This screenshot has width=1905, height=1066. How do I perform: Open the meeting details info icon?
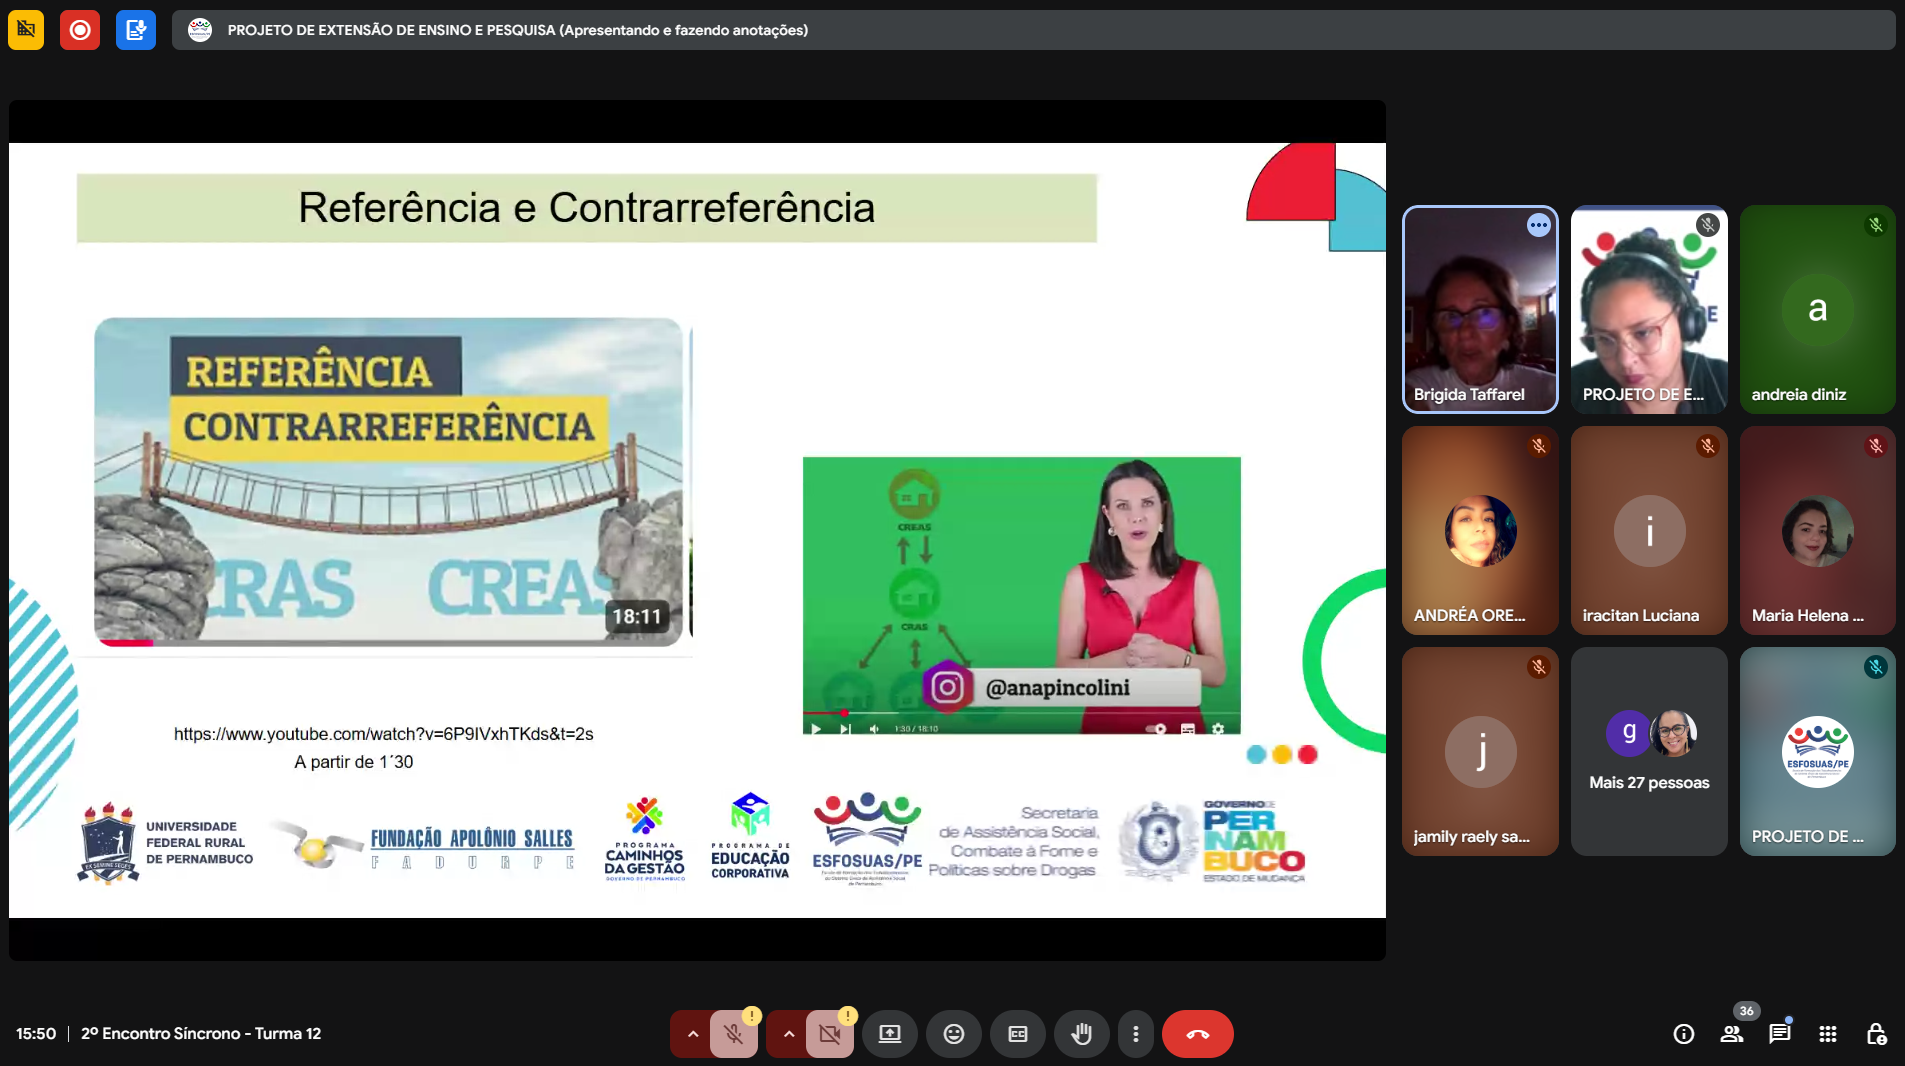pyautogui.click(x=1684, y=1034)
